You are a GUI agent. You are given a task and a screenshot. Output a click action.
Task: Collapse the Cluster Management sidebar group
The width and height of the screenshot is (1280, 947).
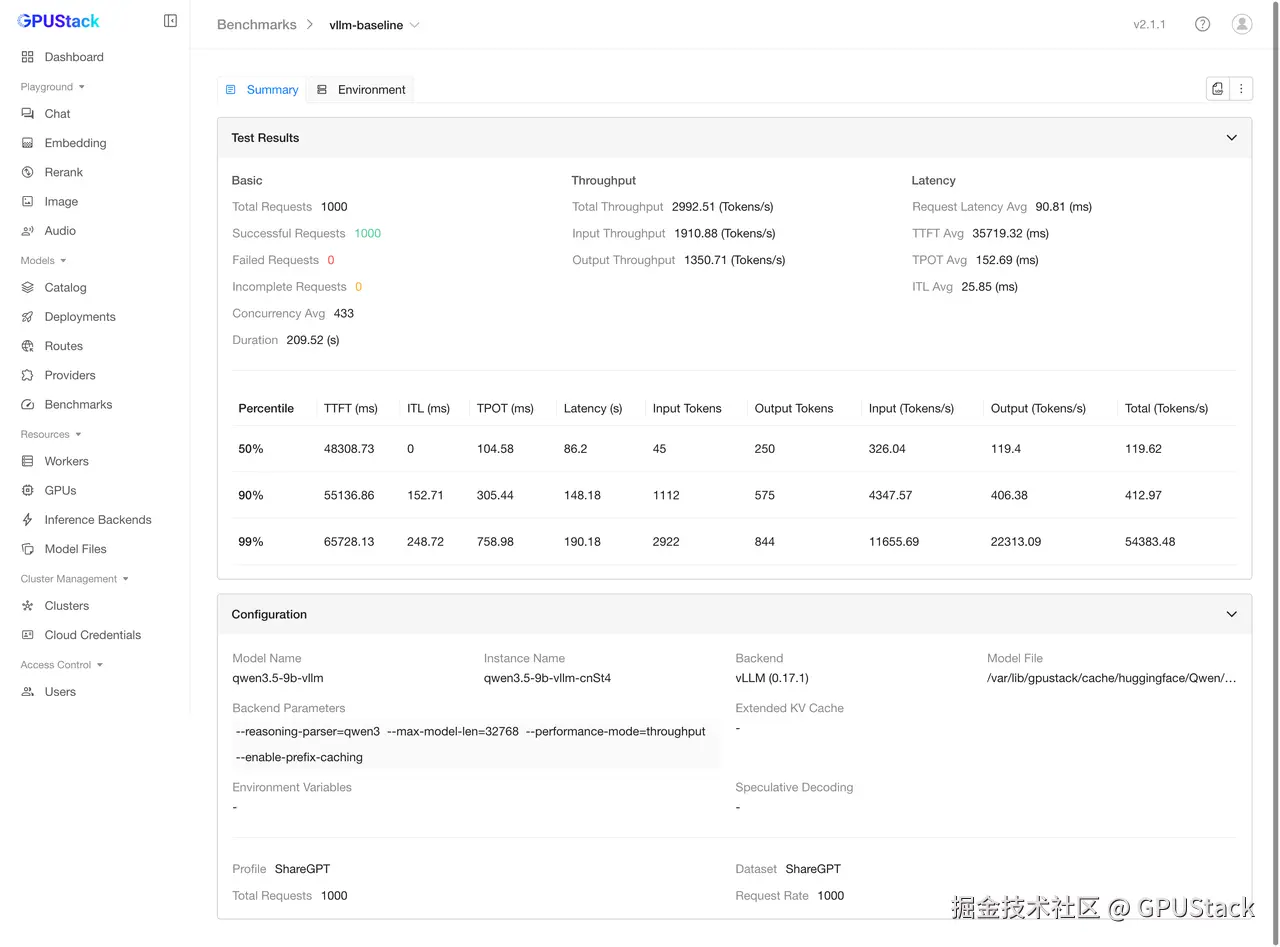[x=75, y=578]
